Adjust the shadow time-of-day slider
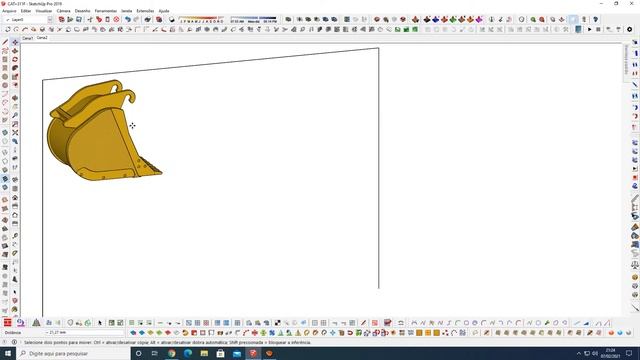The image size is (640, 360). click(253, 19)
